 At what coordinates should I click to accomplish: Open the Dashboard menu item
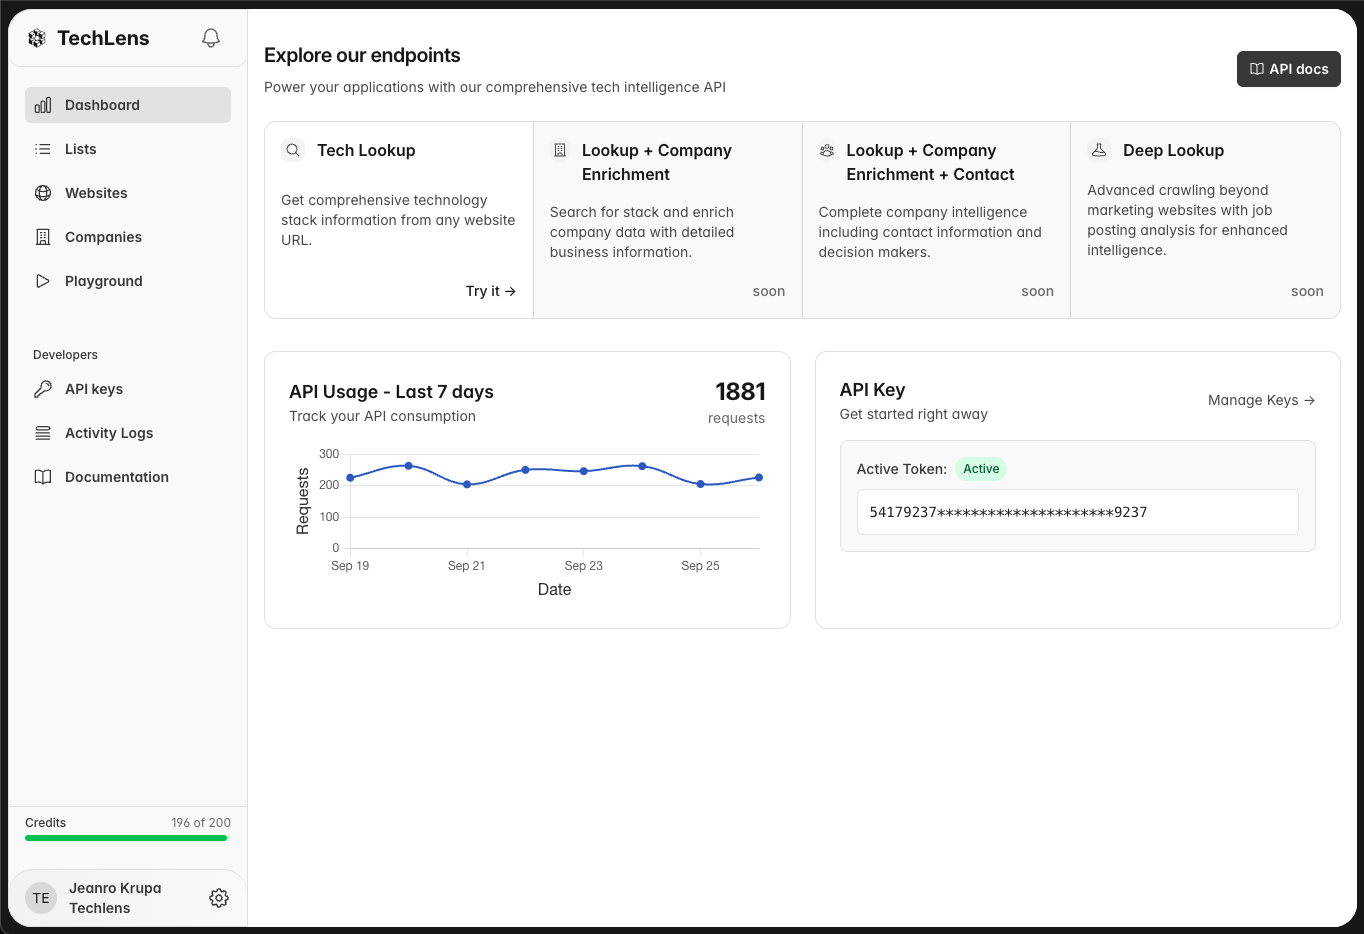128,105
